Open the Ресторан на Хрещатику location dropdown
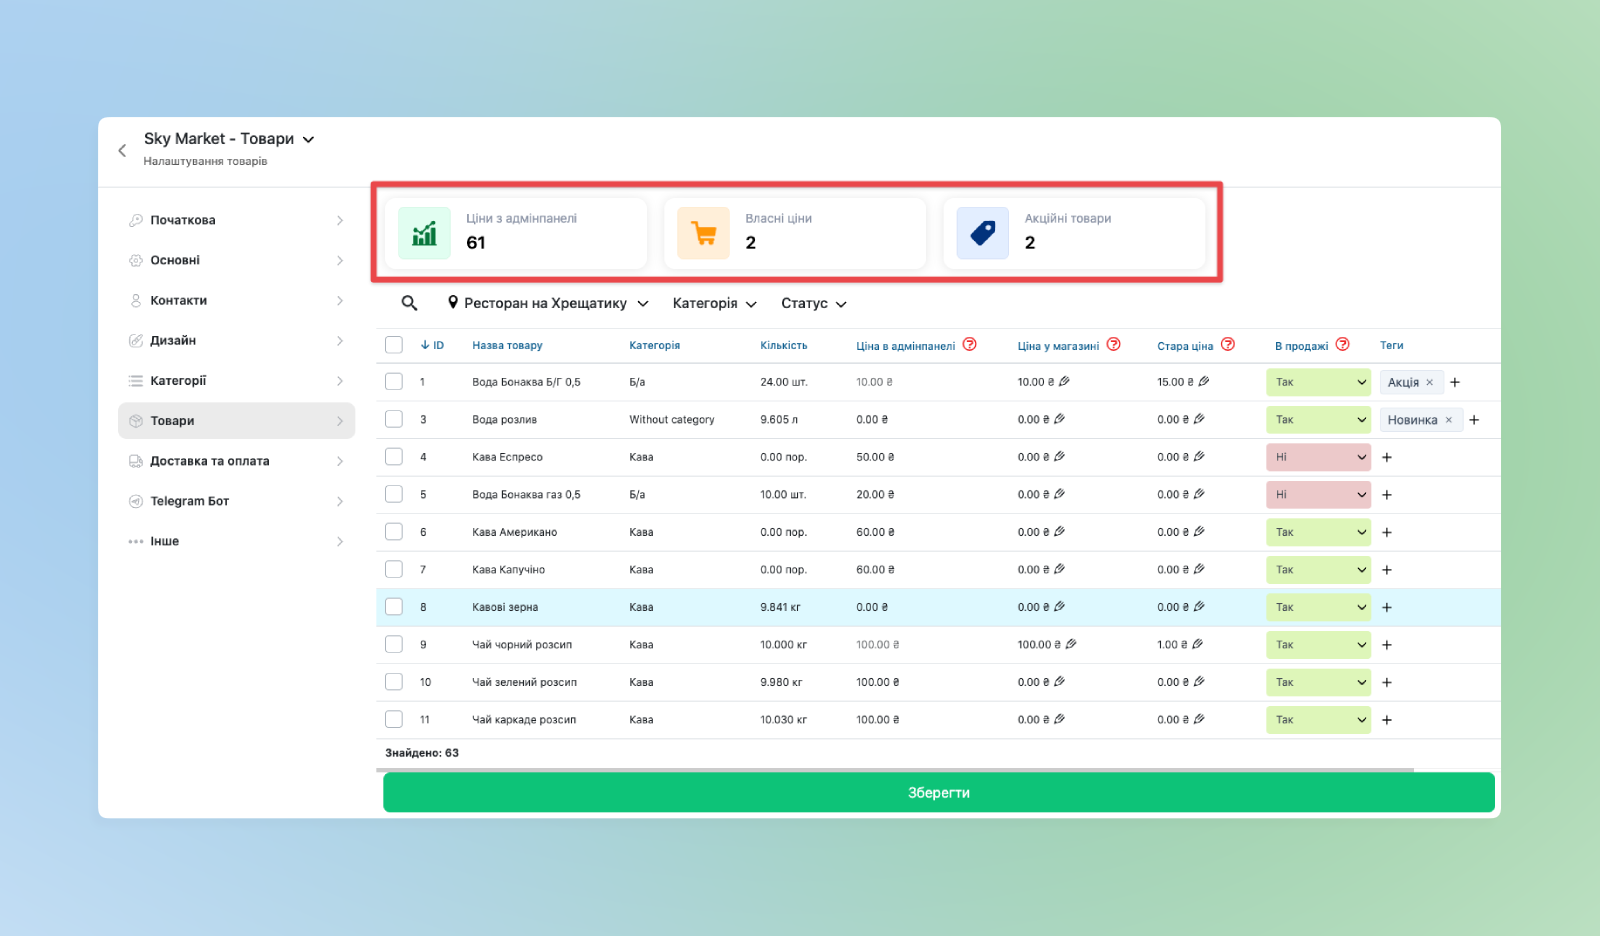Screen dimensions: 1600x936 click(548, 303)
